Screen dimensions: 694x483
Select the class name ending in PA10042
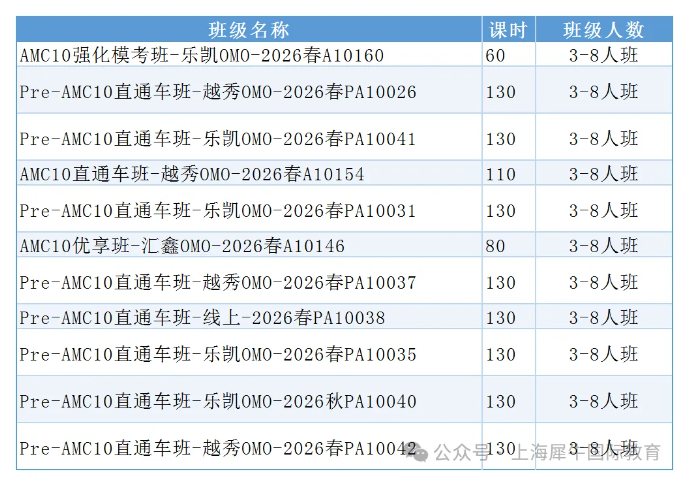(x=218, y=449)
